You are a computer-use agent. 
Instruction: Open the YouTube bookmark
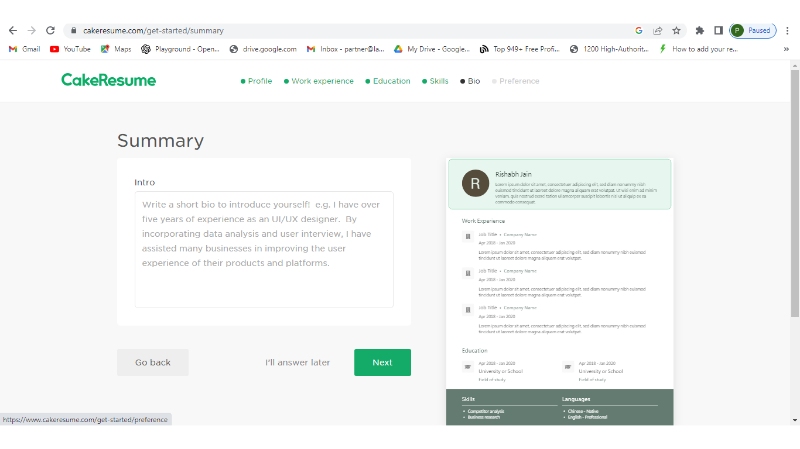71,48
